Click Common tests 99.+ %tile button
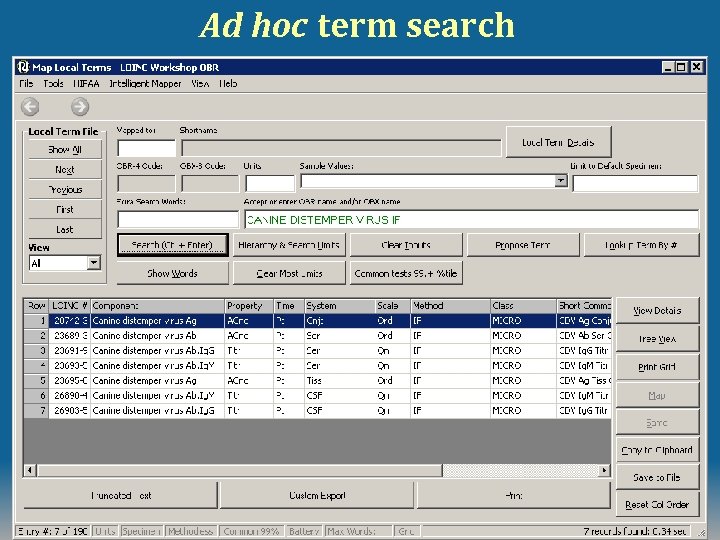720x540 pixels. pos(406,273)
